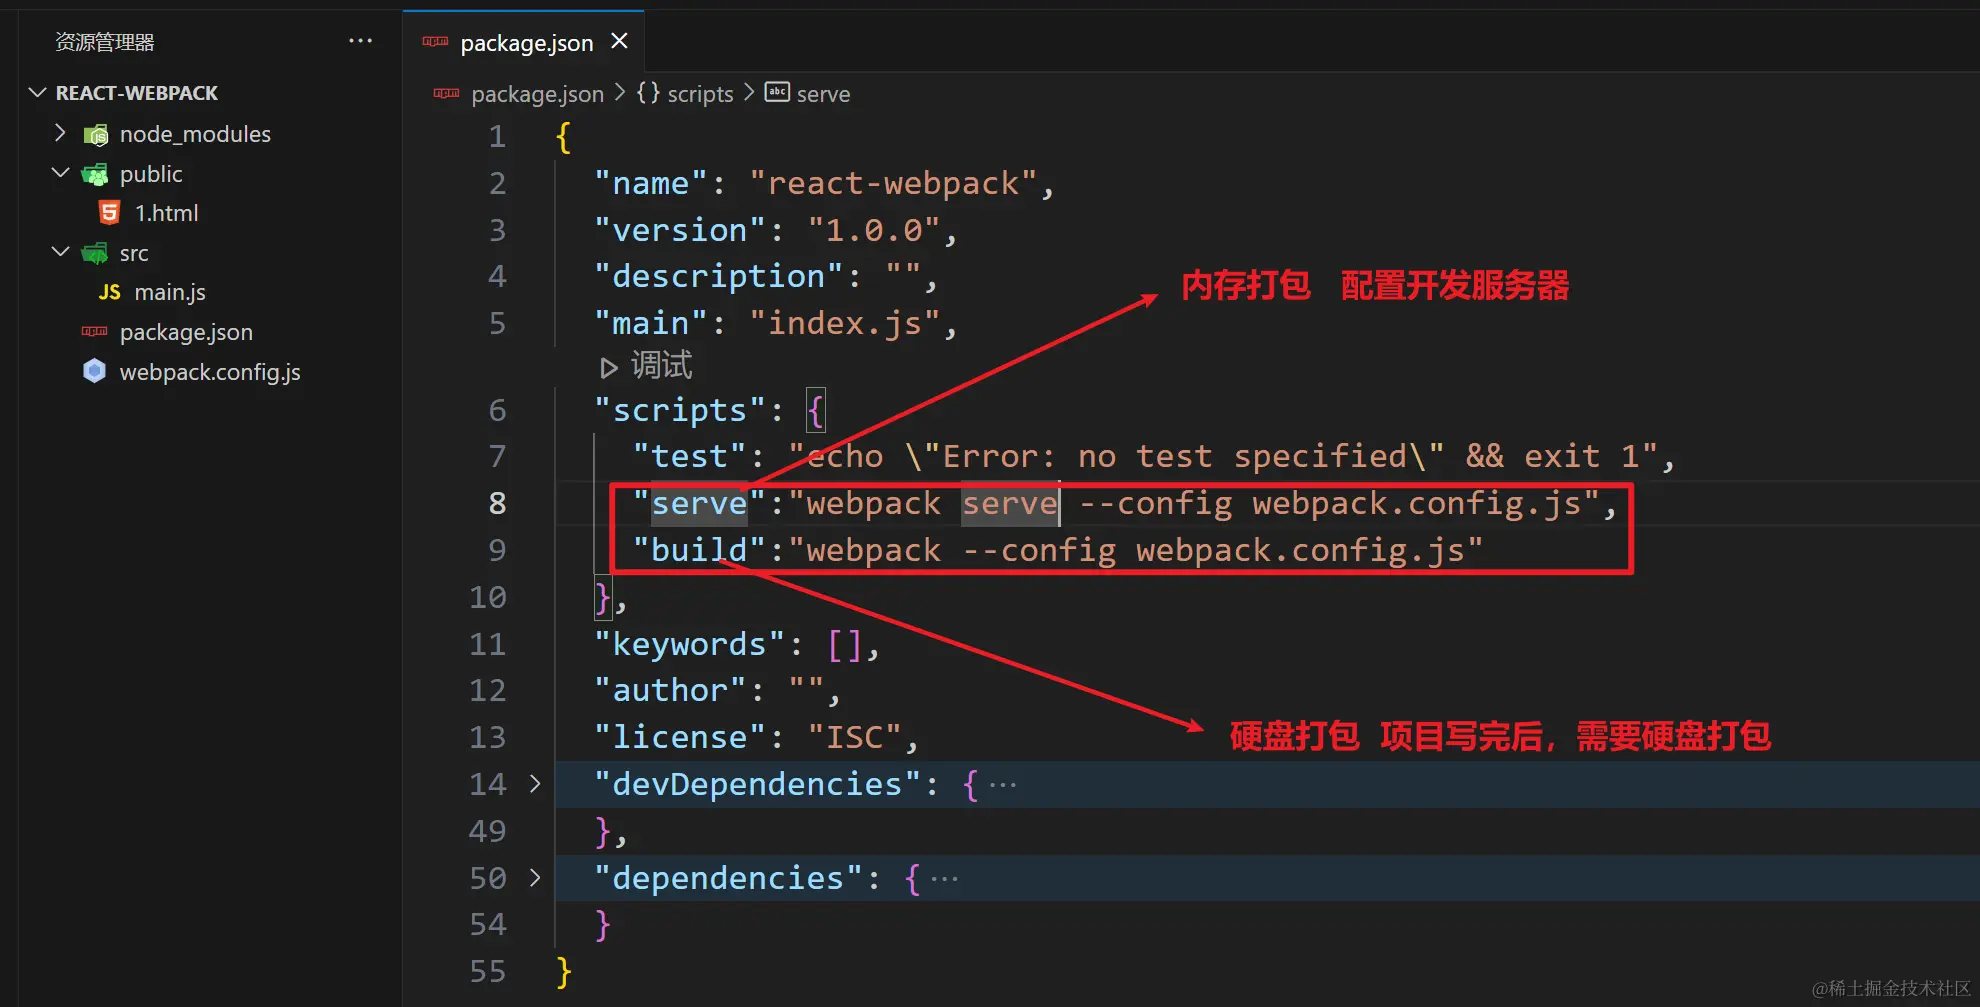
Task: Click the "devDependencies" key text
Action: 757,784
